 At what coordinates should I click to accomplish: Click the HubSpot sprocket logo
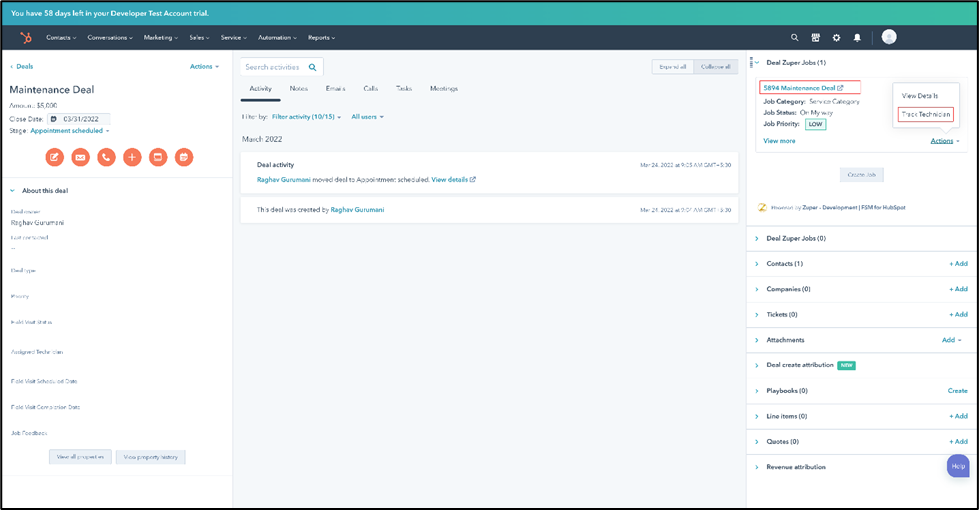(x=26, y=37)
